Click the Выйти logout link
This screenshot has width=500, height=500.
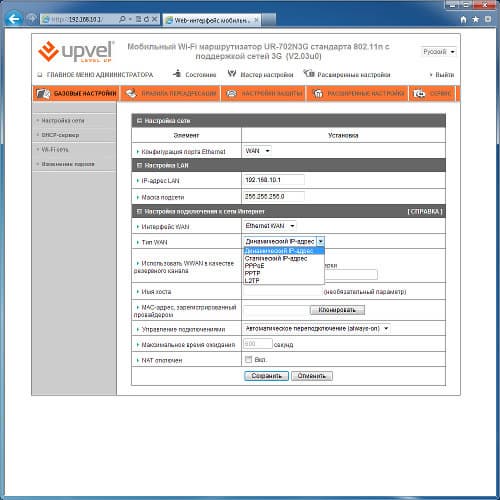coord(444,75)
